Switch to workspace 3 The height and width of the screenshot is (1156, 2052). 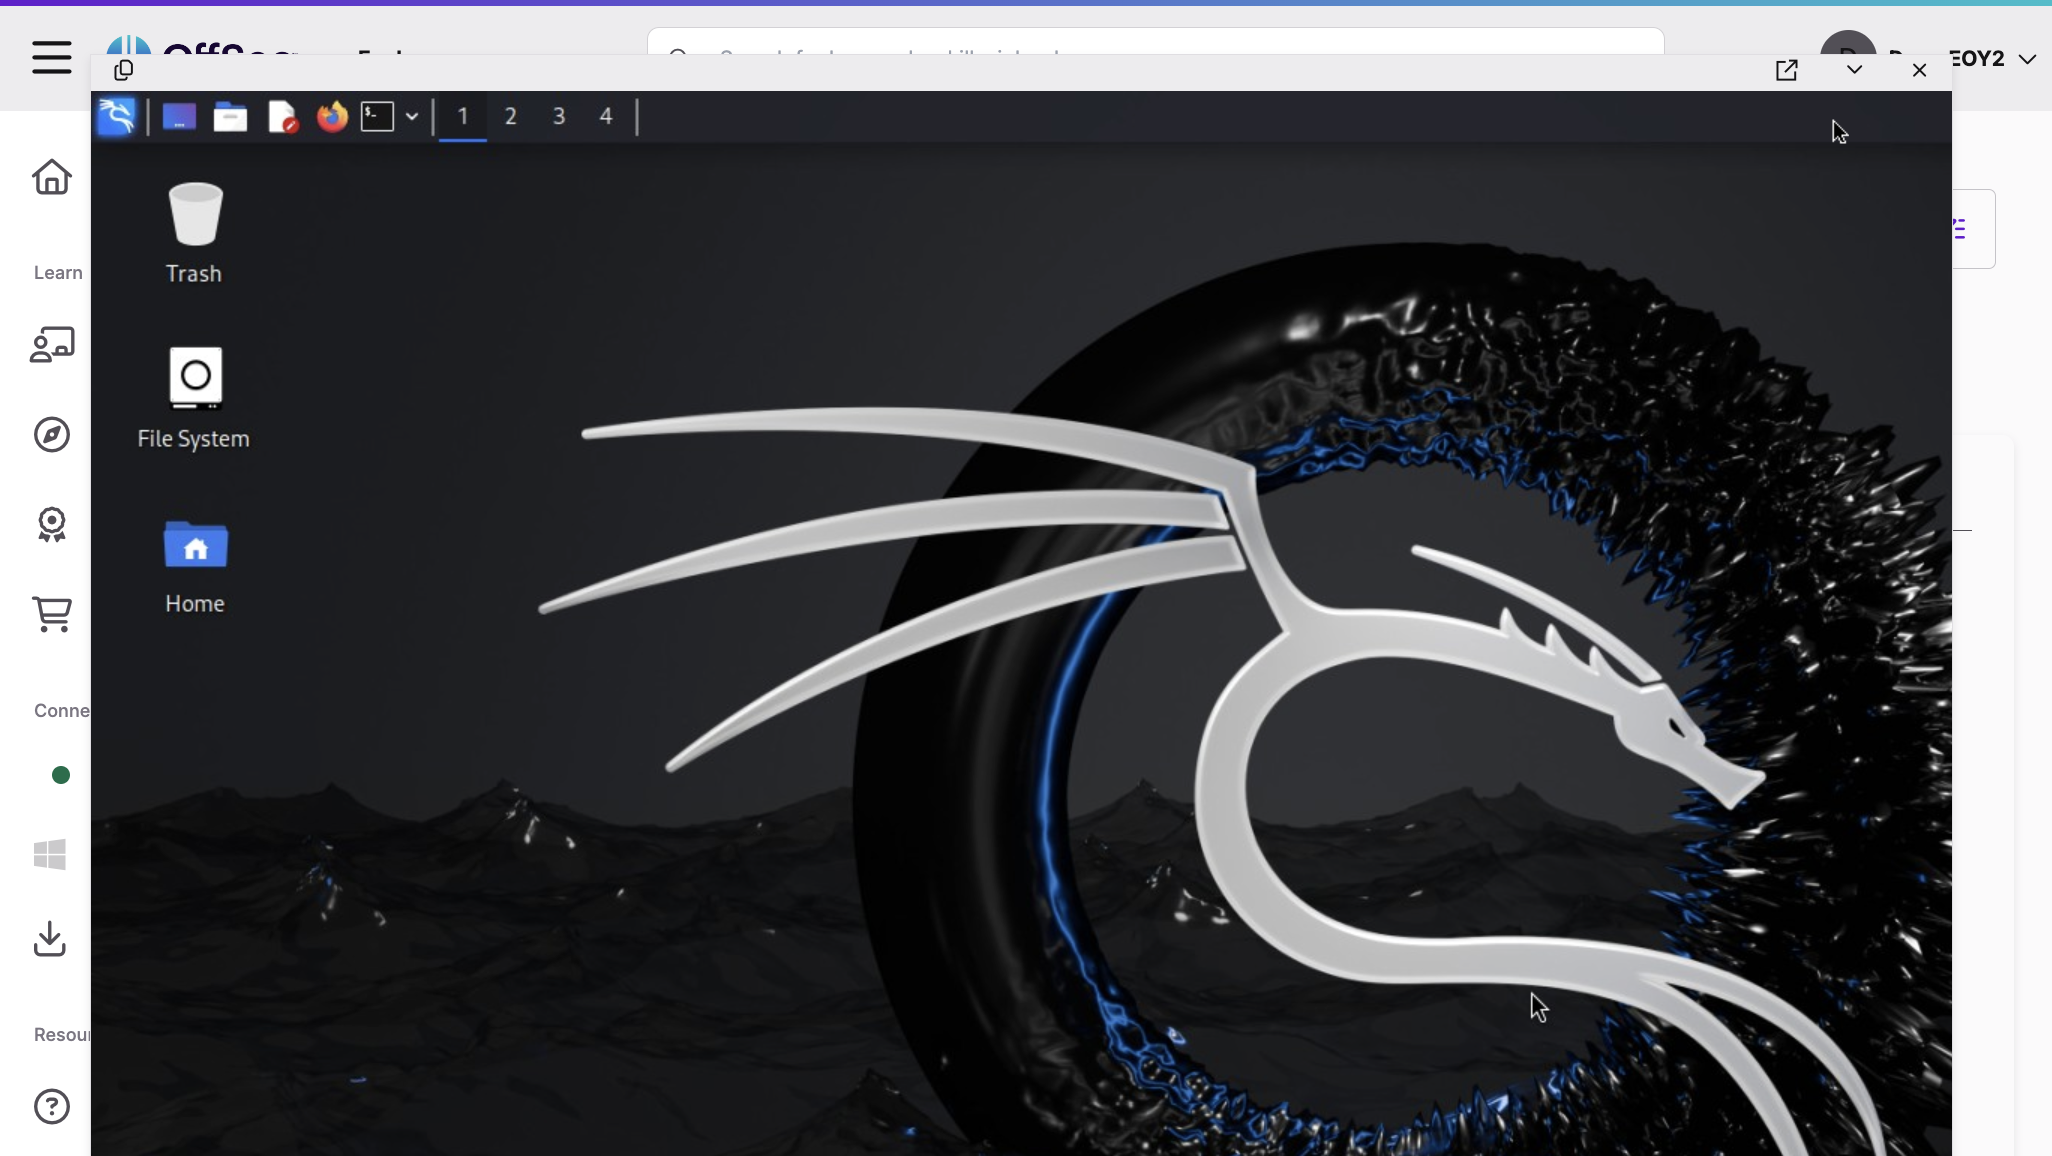pos(559,117)
